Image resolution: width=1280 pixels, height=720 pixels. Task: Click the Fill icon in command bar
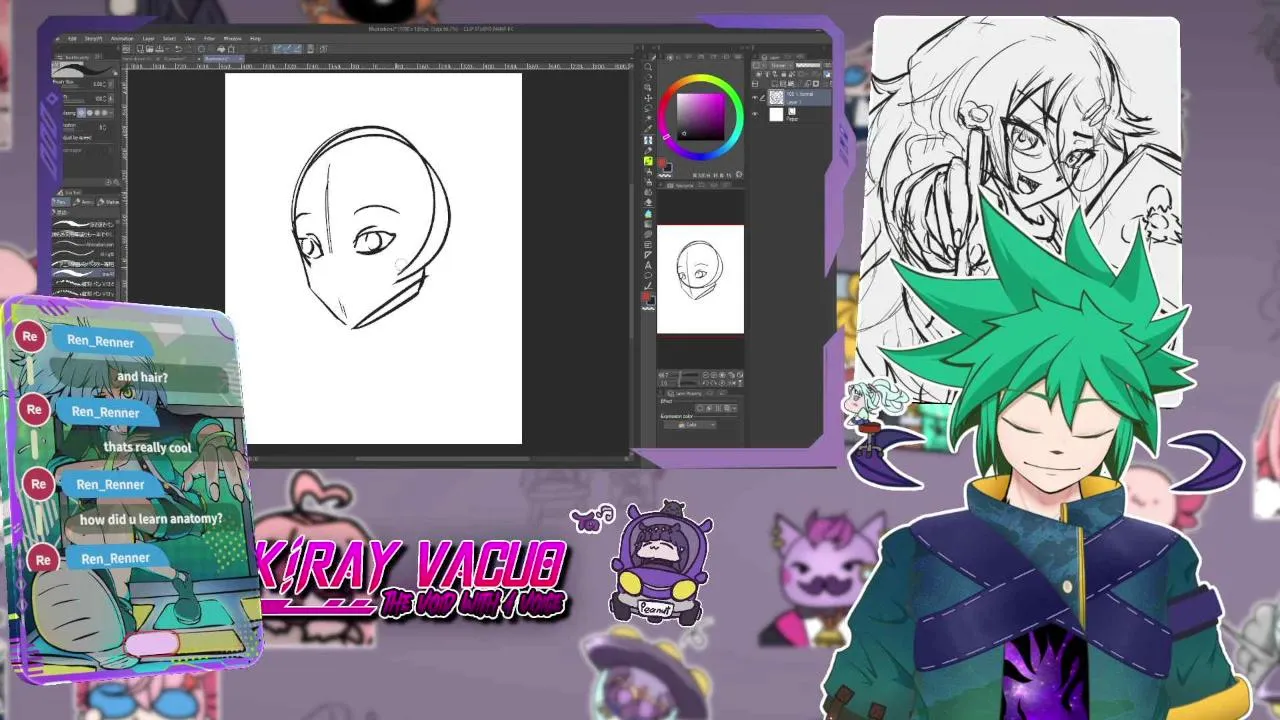point(221,49)
